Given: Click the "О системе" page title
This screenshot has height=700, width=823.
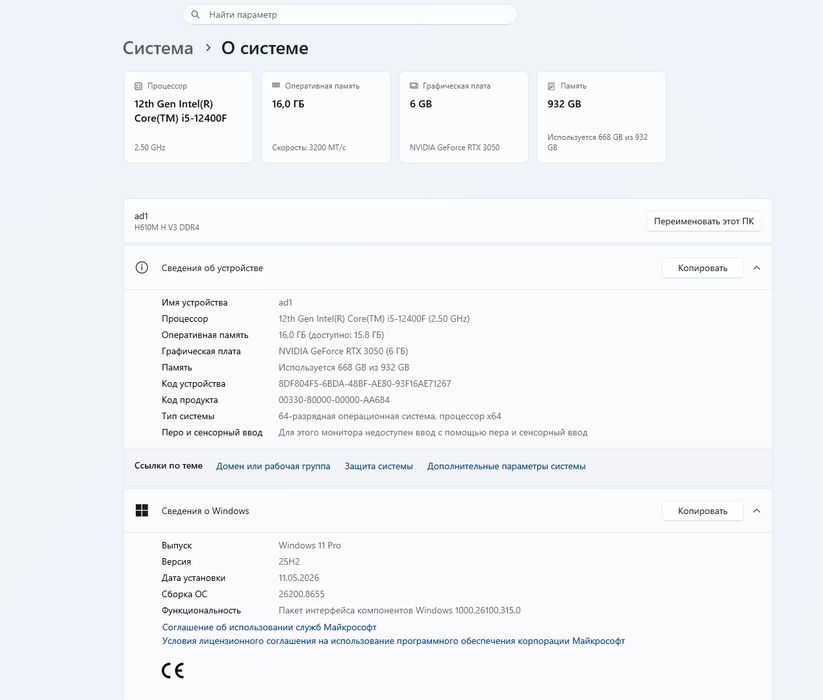Looking at the screenshot, I should point(265,48).
